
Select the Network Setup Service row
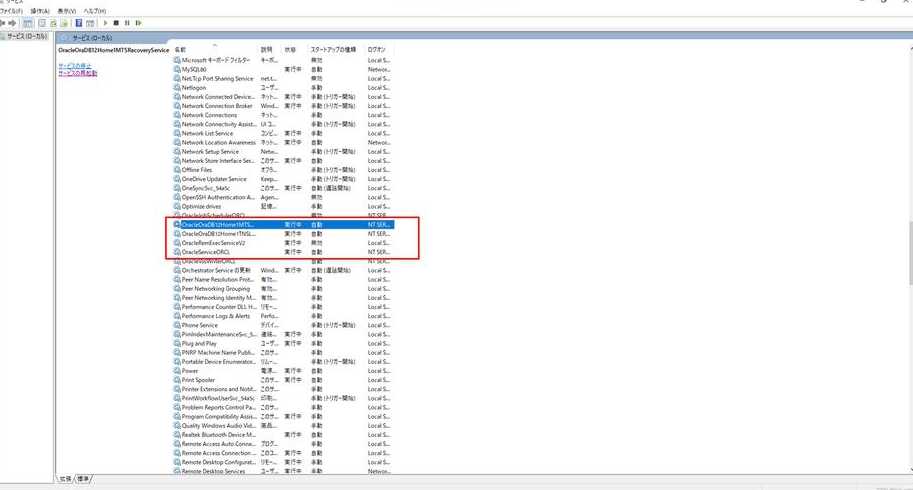click(284, 151)
